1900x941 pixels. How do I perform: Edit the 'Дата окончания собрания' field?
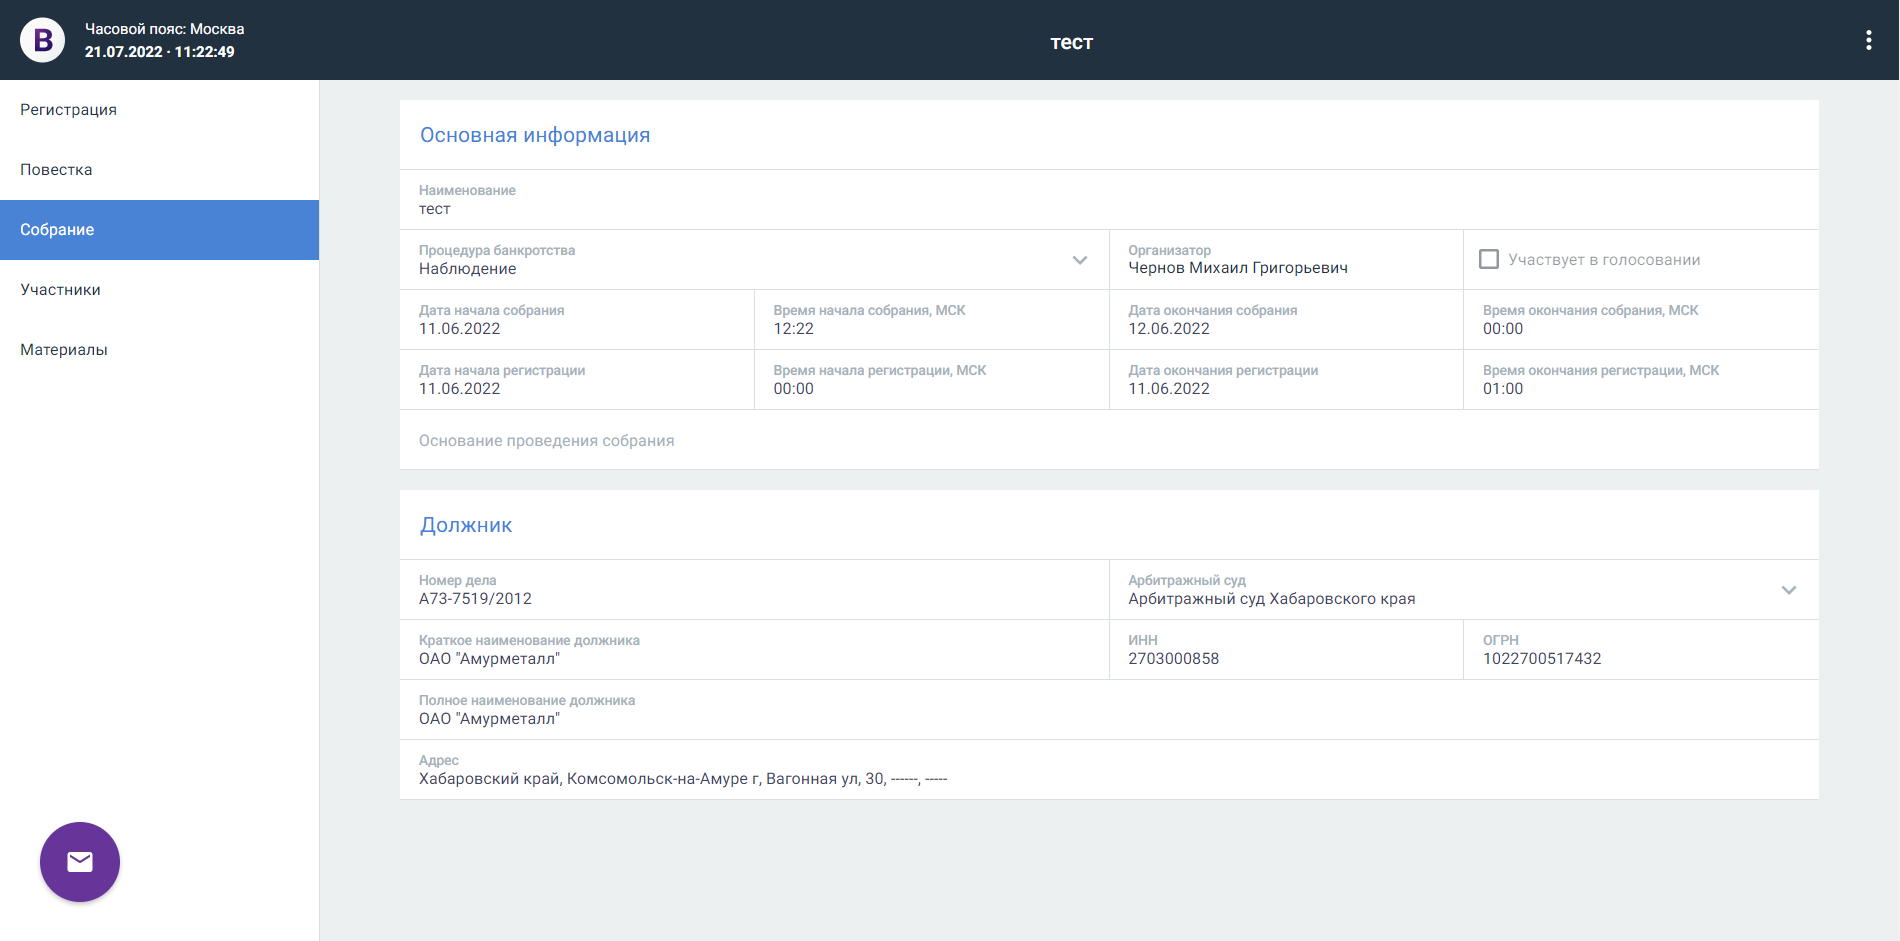pos(1286,320)
